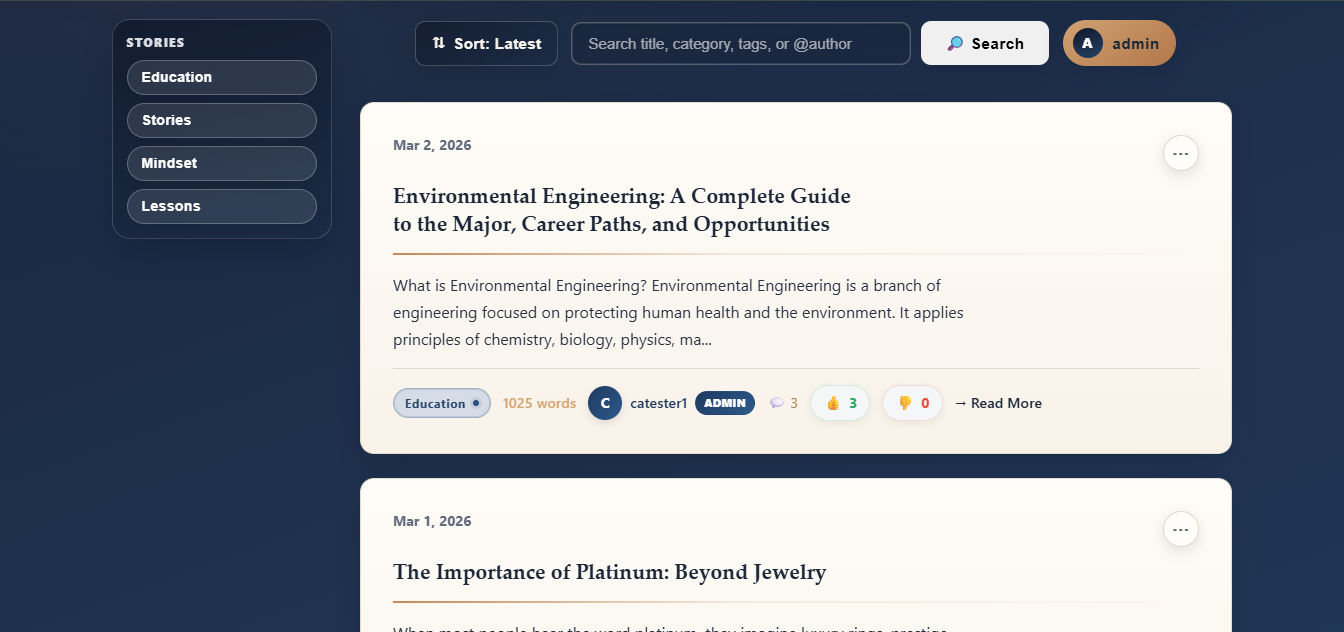Click the magnifier Search button

click(x=984, y=44)
